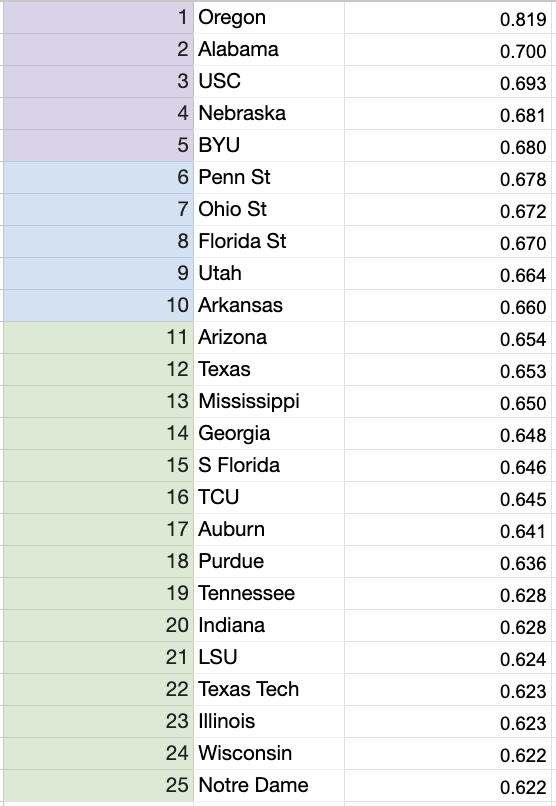This screenshot has height=806, width=556.
Task: Click the Alabama team name cell
Action: (269, 50)
